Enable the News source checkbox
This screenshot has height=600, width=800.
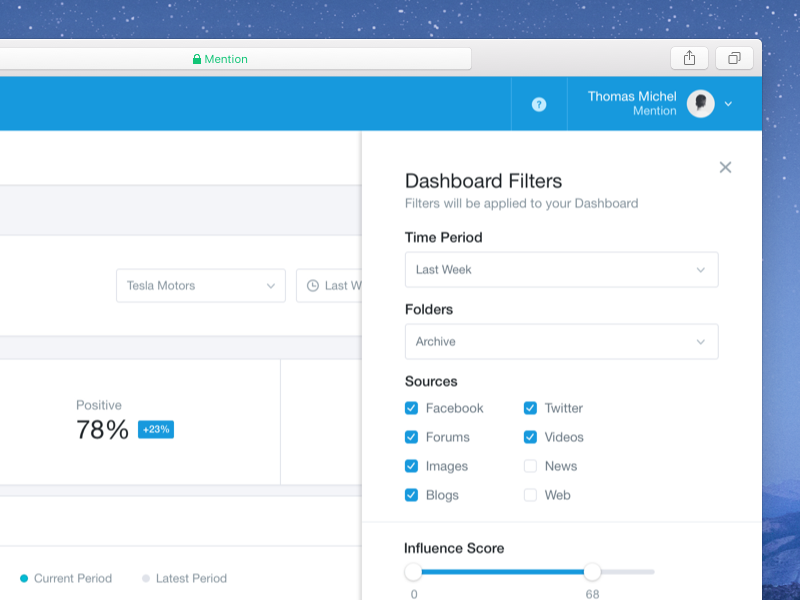(x=529, y=466)
